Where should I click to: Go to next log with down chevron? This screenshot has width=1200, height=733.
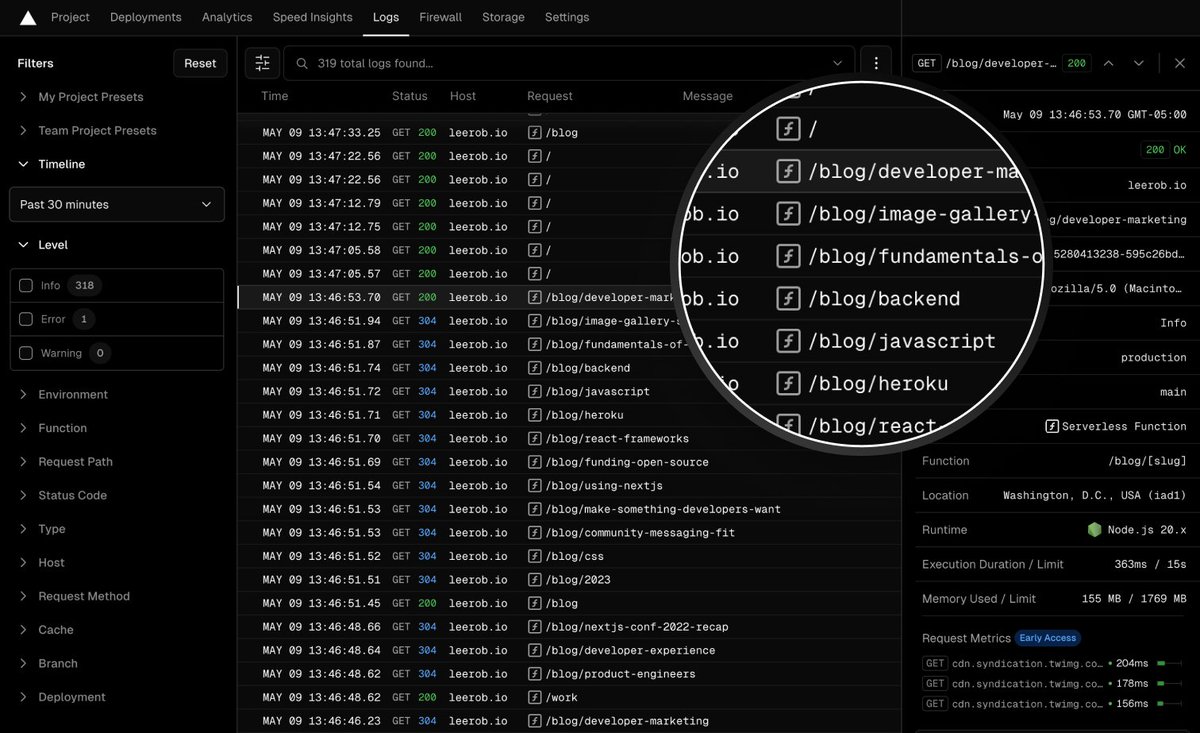(x=1138, y=63)
